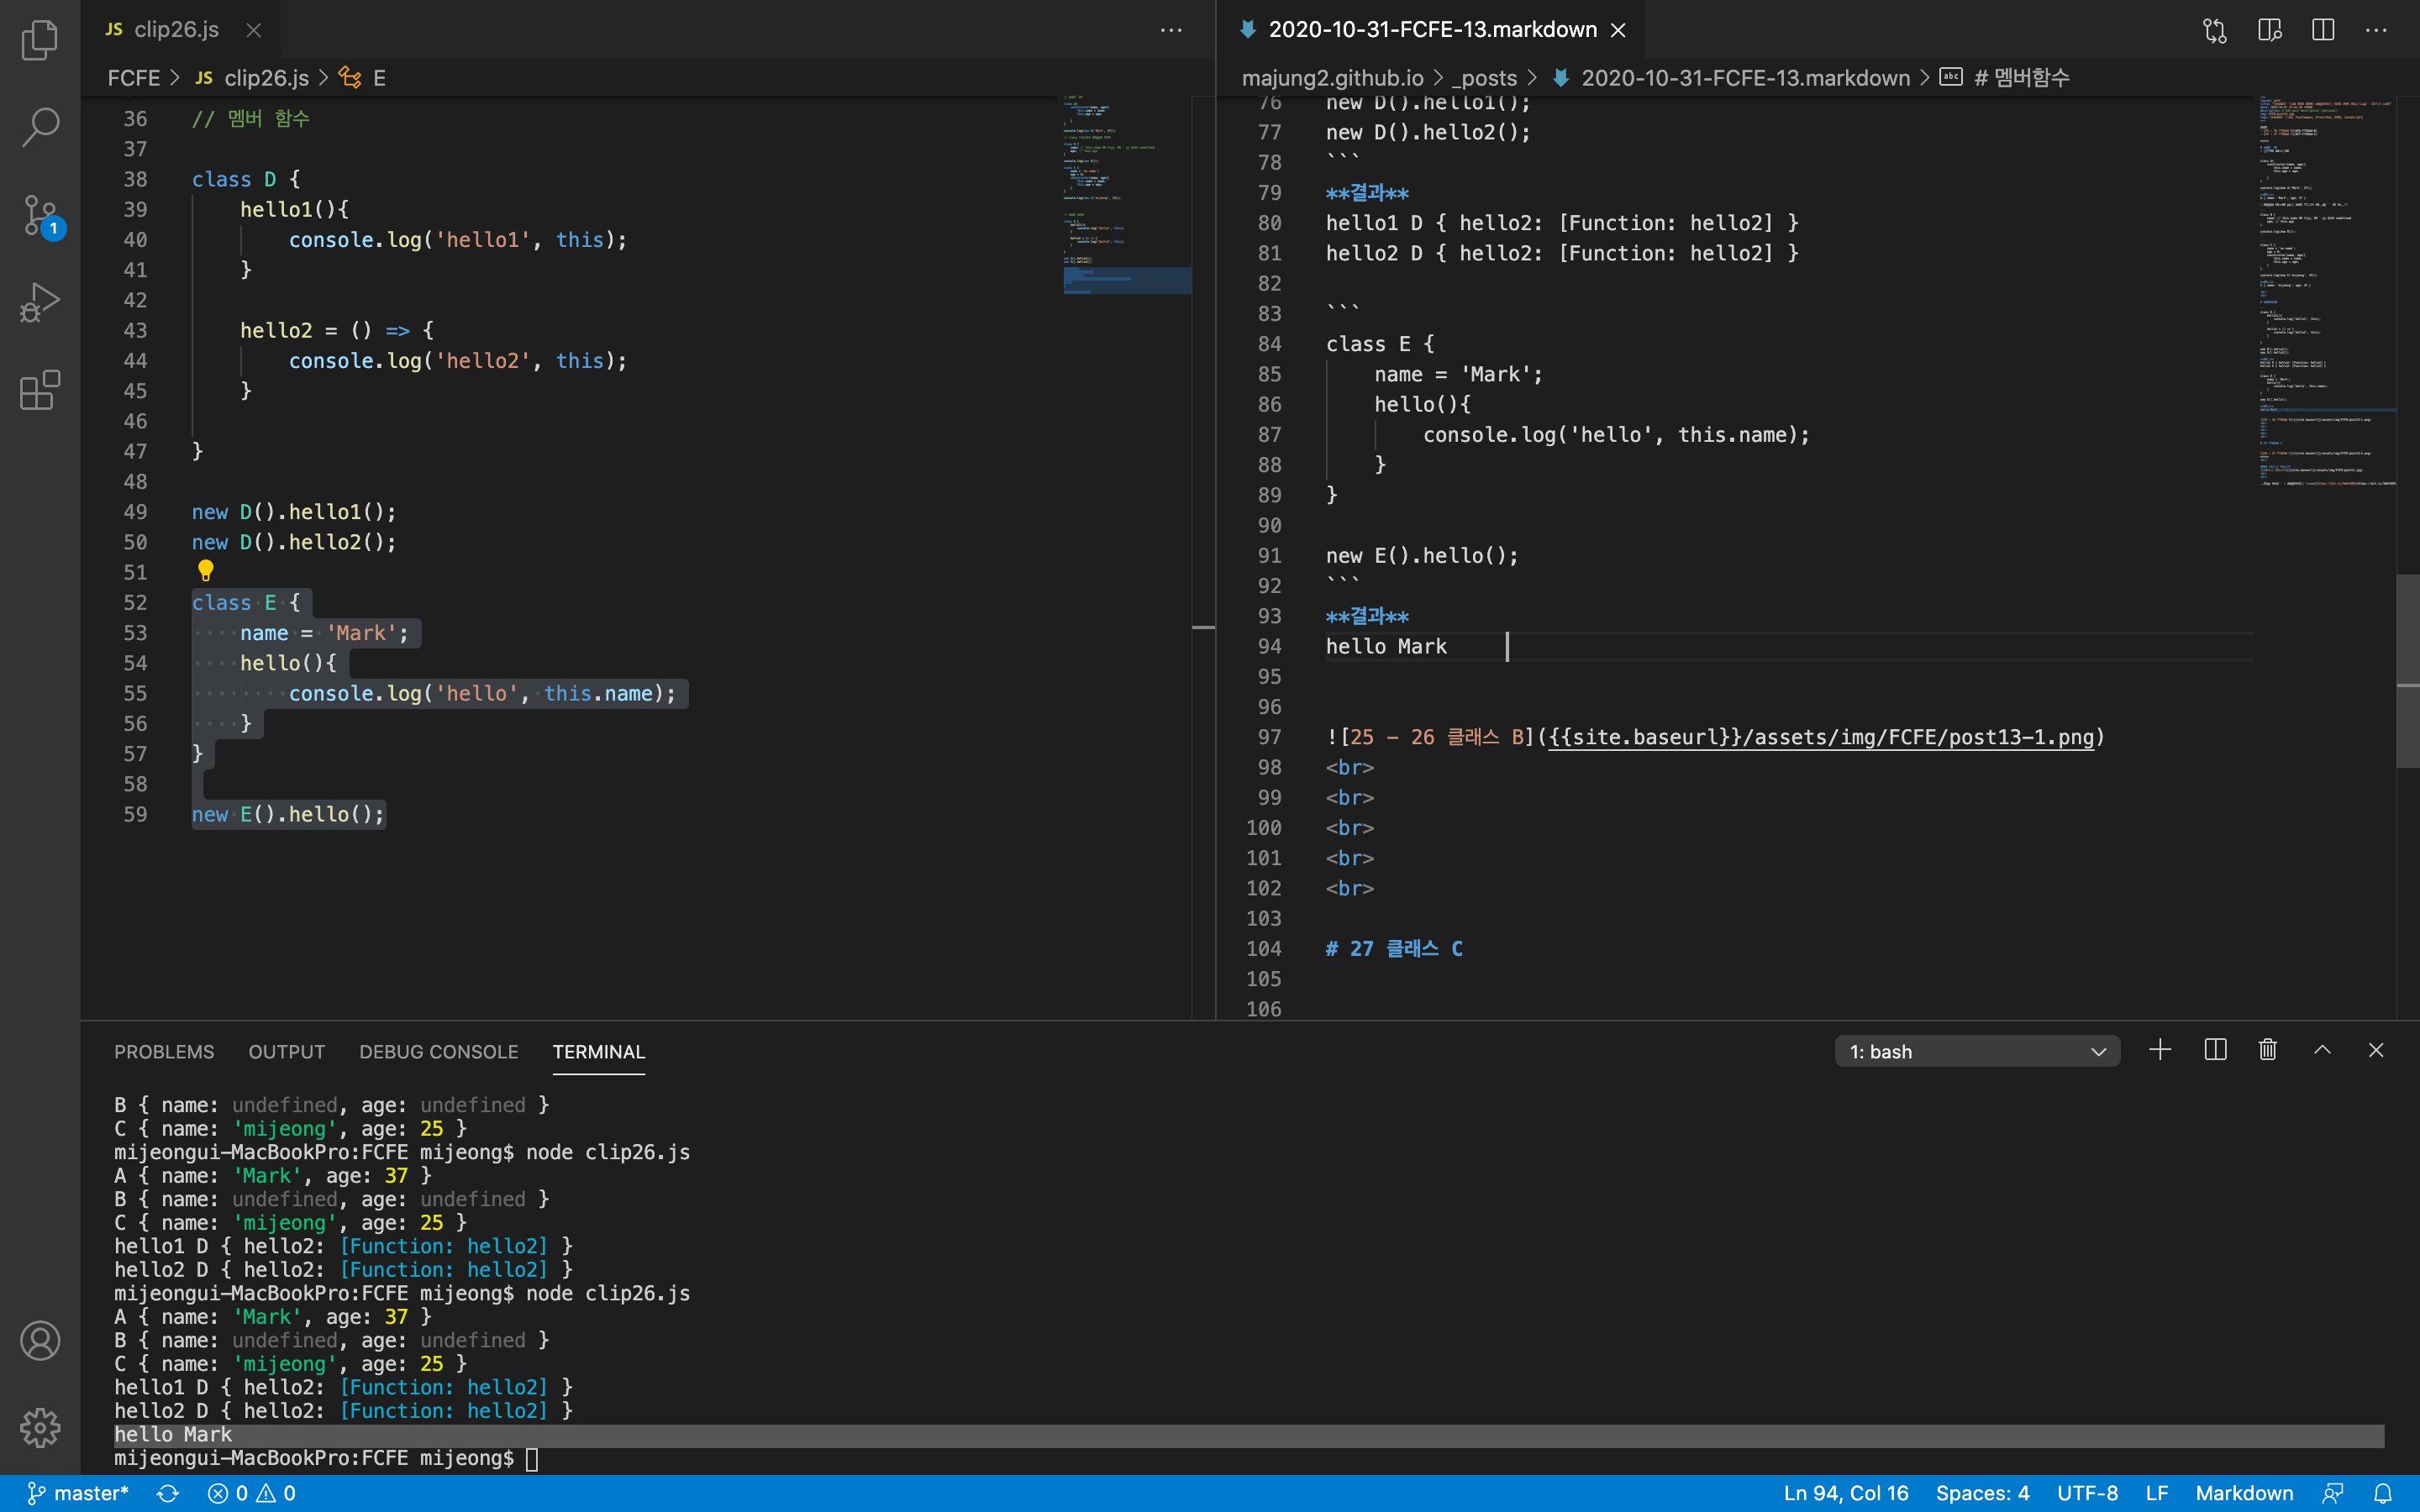
Task: Open the Explorer view in activity bar
Action: pyautogui.click(x=40, y=40)
